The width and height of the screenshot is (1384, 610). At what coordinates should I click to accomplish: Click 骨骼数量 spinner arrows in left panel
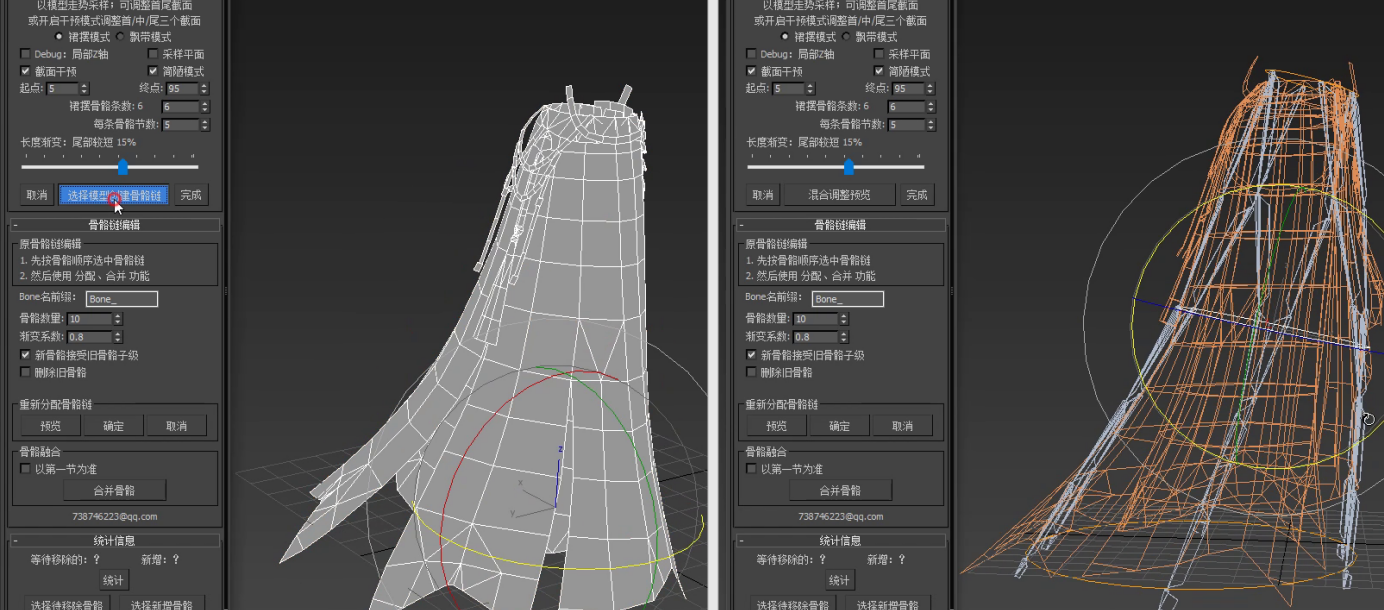tap(117, 319)
